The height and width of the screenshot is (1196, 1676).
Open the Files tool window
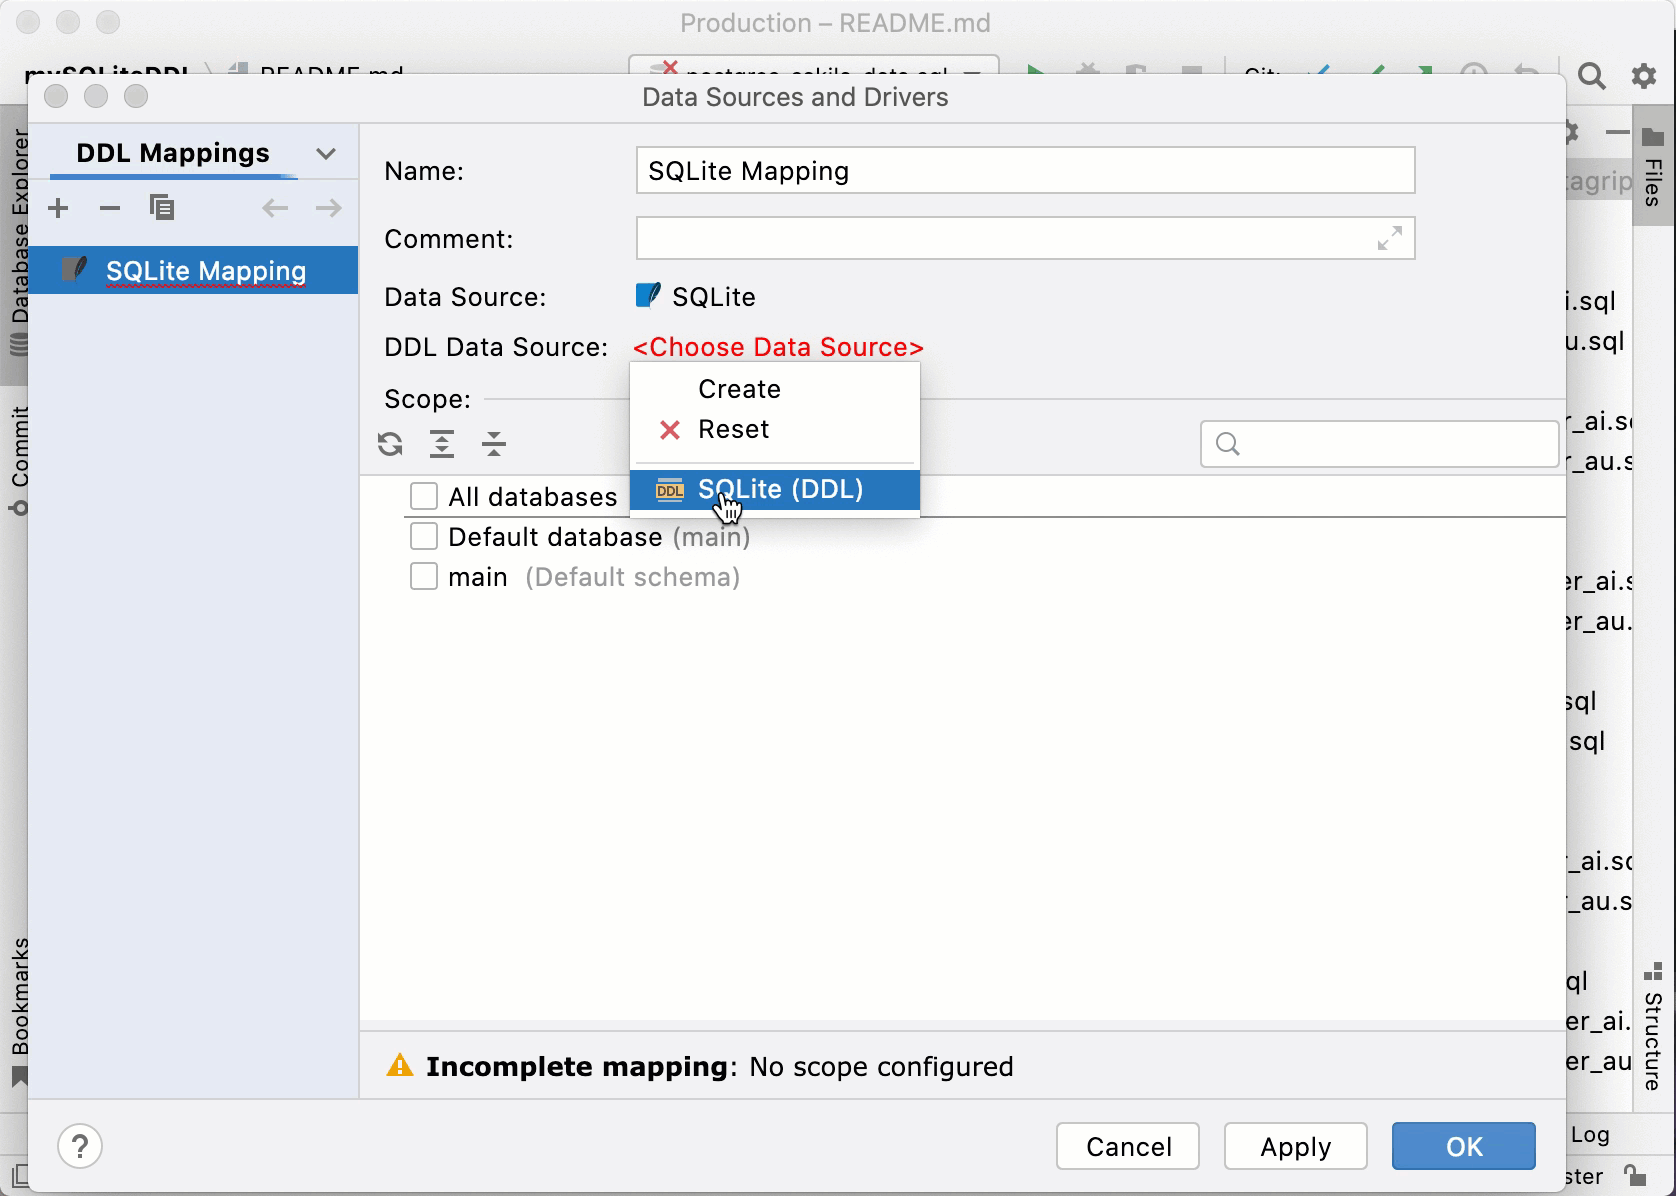(1653, 167)
